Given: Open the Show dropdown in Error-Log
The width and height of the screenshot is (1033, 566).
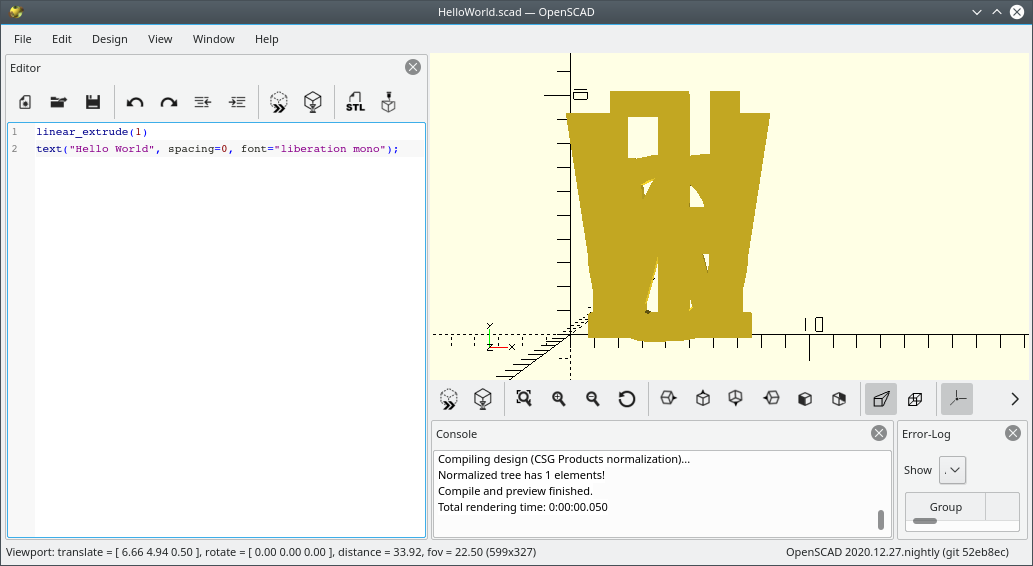Looking at the screenshot, I should click(x=952, y=470).
